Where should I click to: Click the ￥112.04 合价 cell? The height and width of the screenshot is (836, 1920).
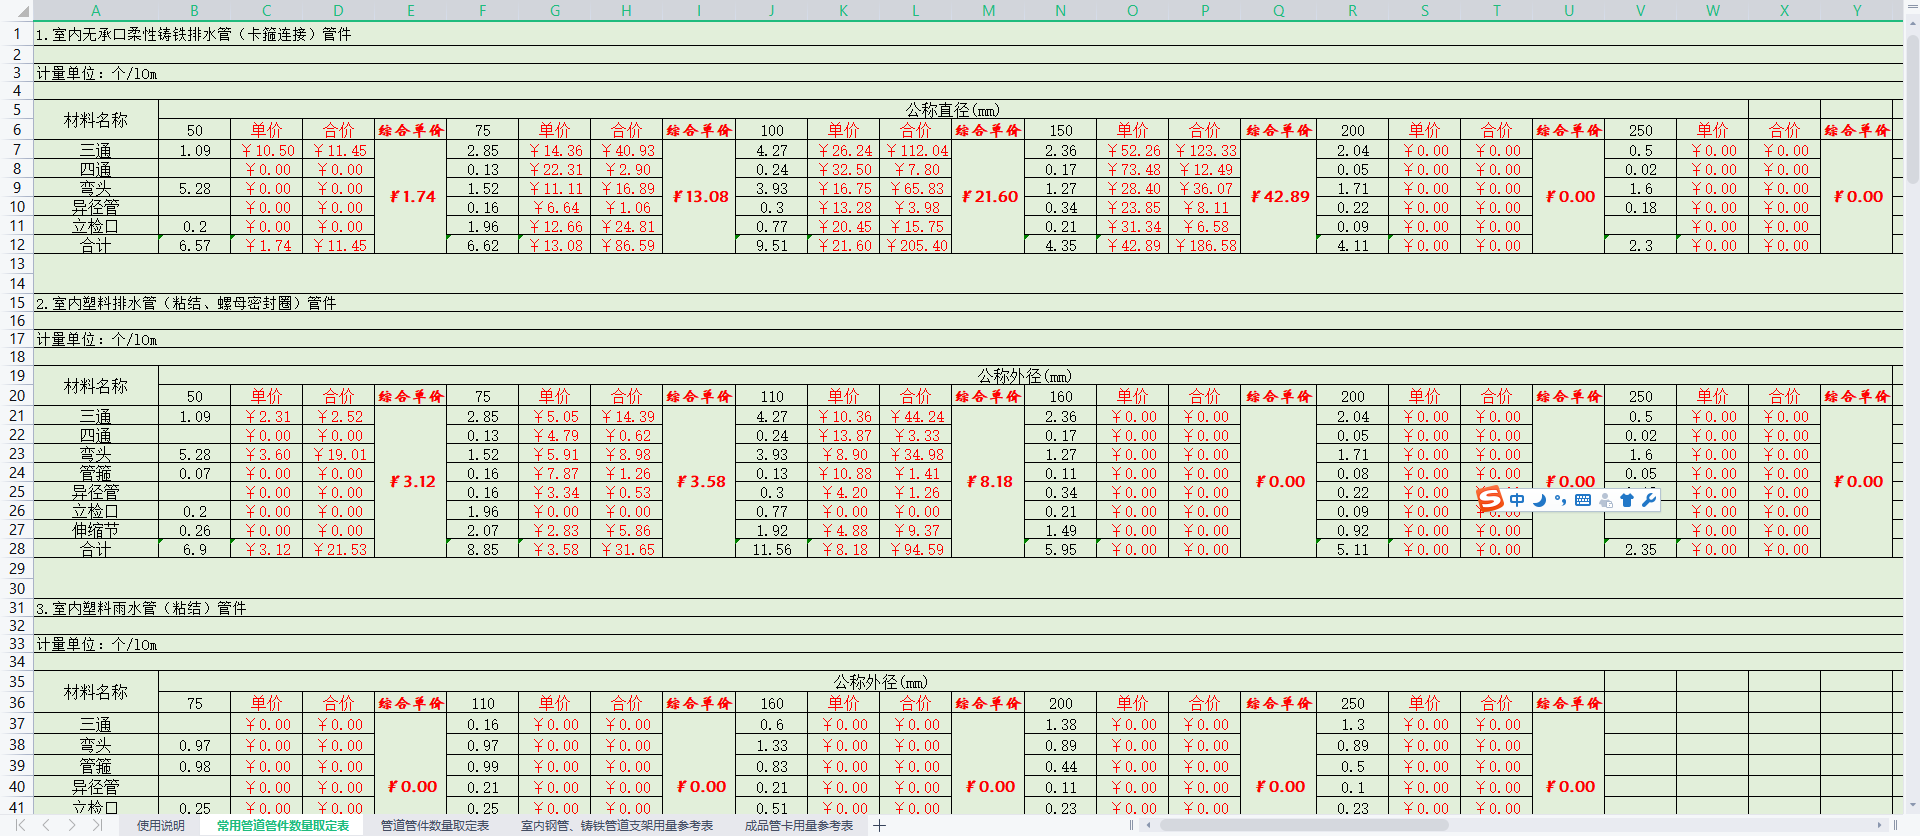[915, 150]
